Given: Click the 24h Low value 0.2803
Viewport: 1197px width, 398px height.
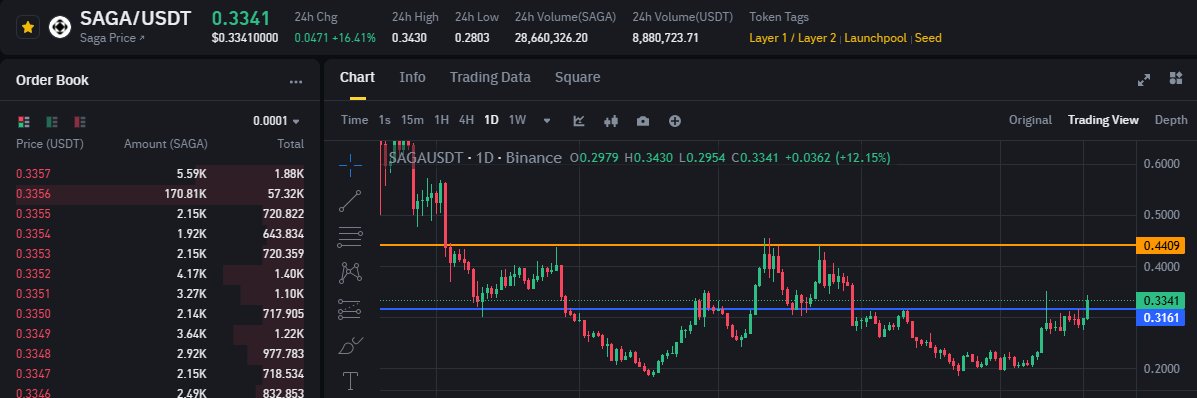Looking at the screenshot, I should (x=473, y=37).
